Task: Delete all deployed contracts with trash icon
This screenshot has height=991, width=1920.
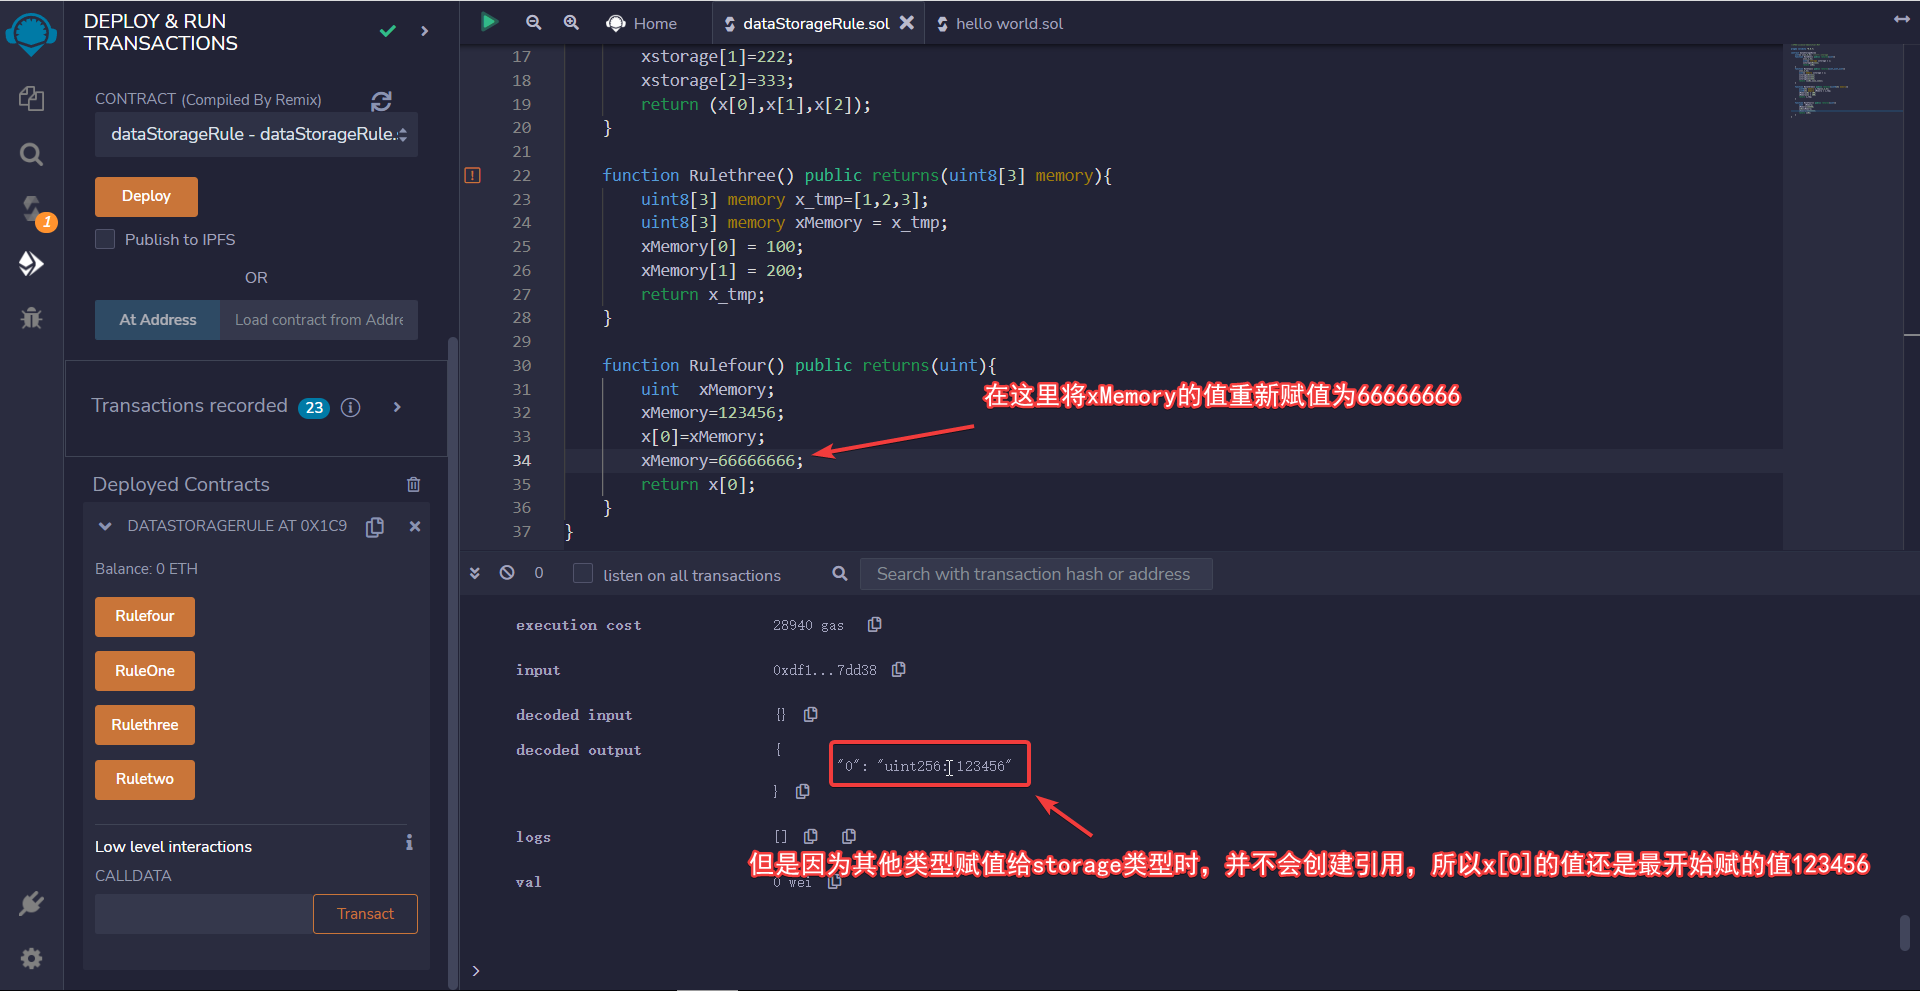Action: 413,485
